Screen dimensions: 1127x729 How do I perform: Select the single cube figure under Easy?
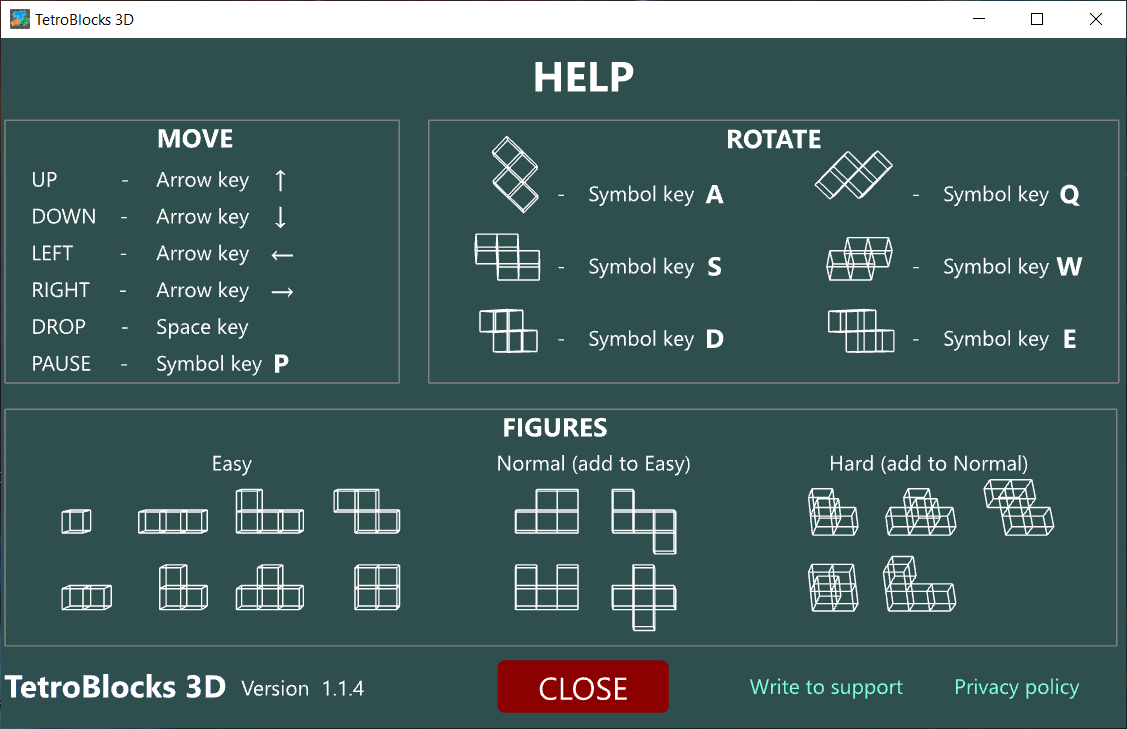(76, 521)
